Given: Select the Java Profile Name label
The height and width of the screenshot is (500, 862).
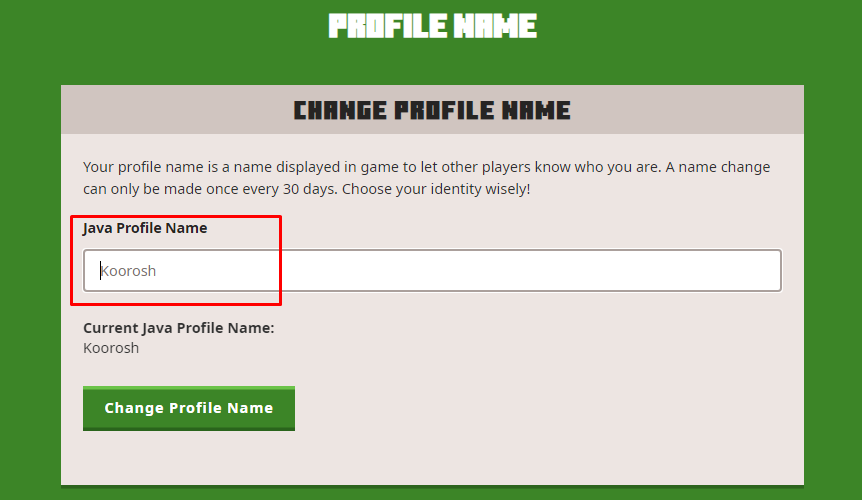Looking at the screenshot, I should click(x=145, y=228).
